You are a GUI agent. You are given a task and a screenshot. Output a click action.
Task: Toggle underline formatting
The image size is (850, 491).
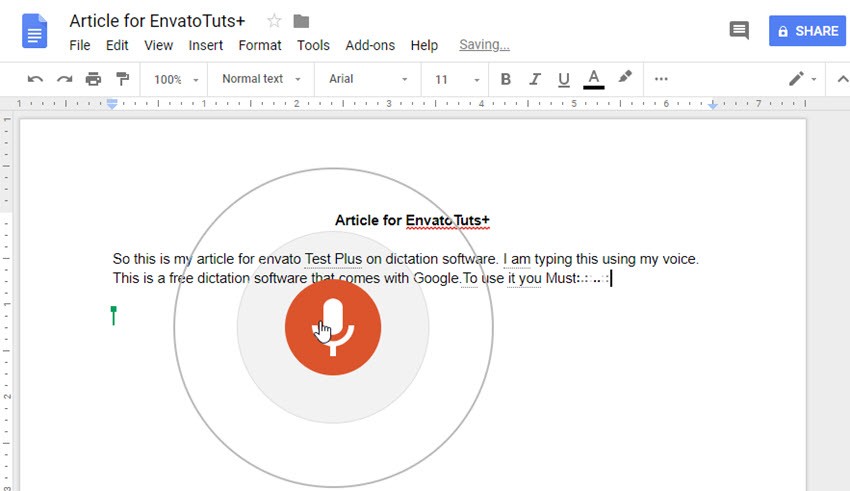(563, 79)
